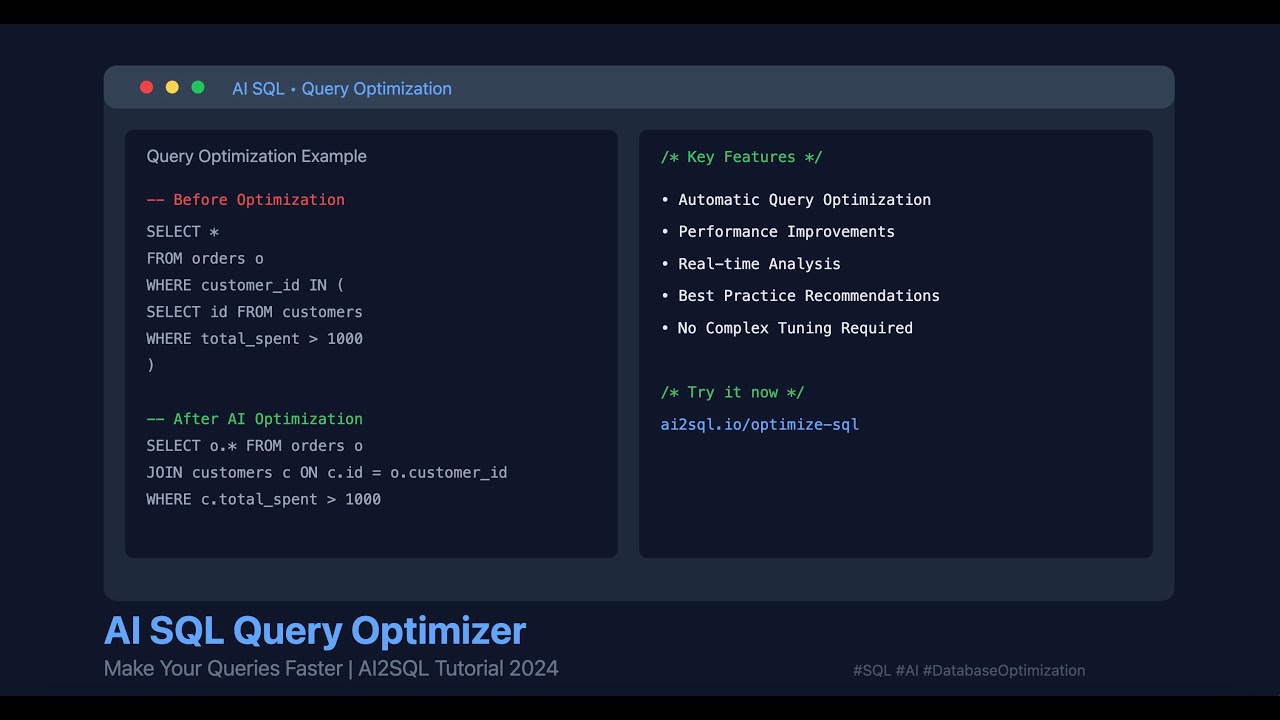Image resolution: width=1280 pixels, height=720 pixels.
Task: Click the 'SELECT *' code line
Action: pos(183,231)
